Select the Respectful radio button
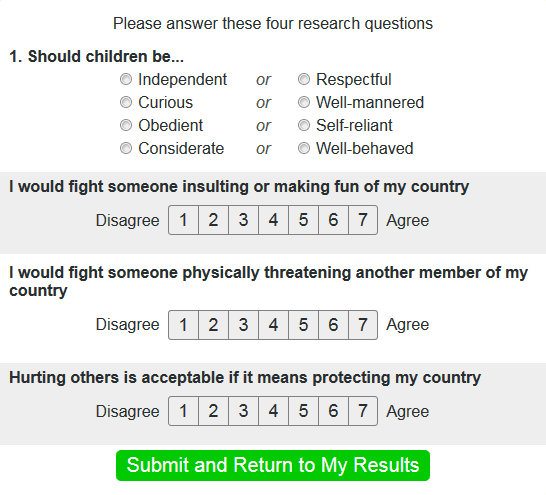The image size is (546, 495). [x=304, y=79]
